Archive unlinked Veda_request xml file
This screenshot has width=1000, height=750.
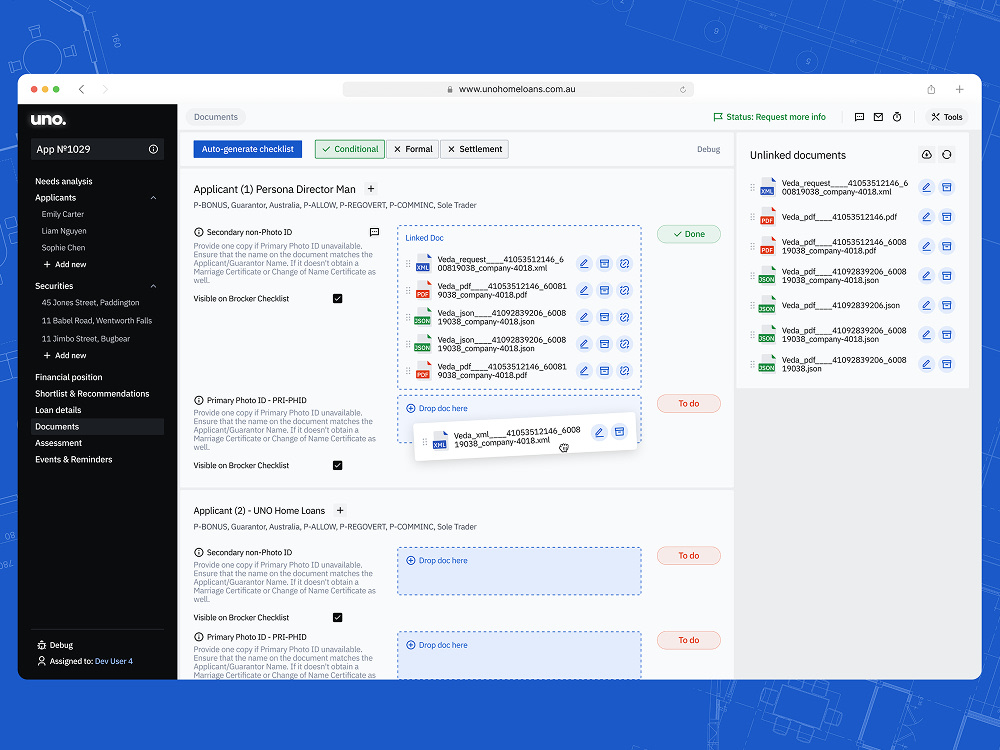[x=946, y=188]
